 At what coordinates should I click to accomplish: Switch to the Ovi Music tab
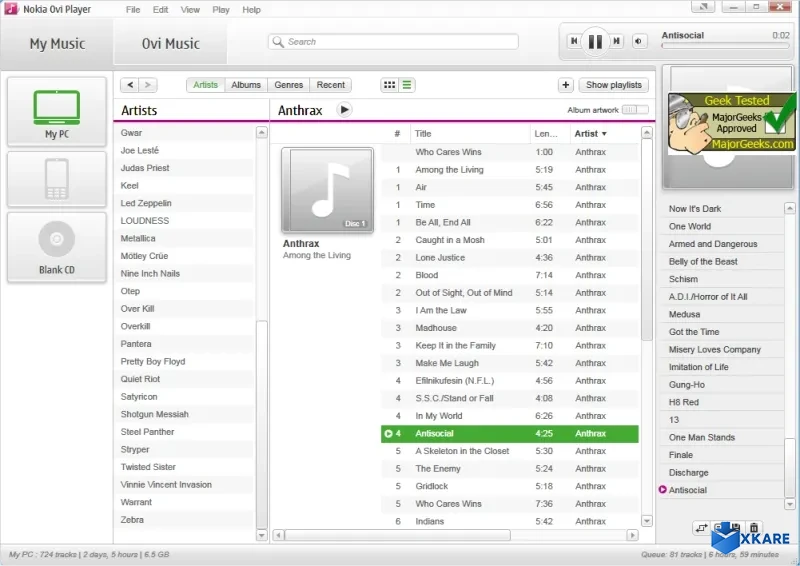[x=170, y=44]
